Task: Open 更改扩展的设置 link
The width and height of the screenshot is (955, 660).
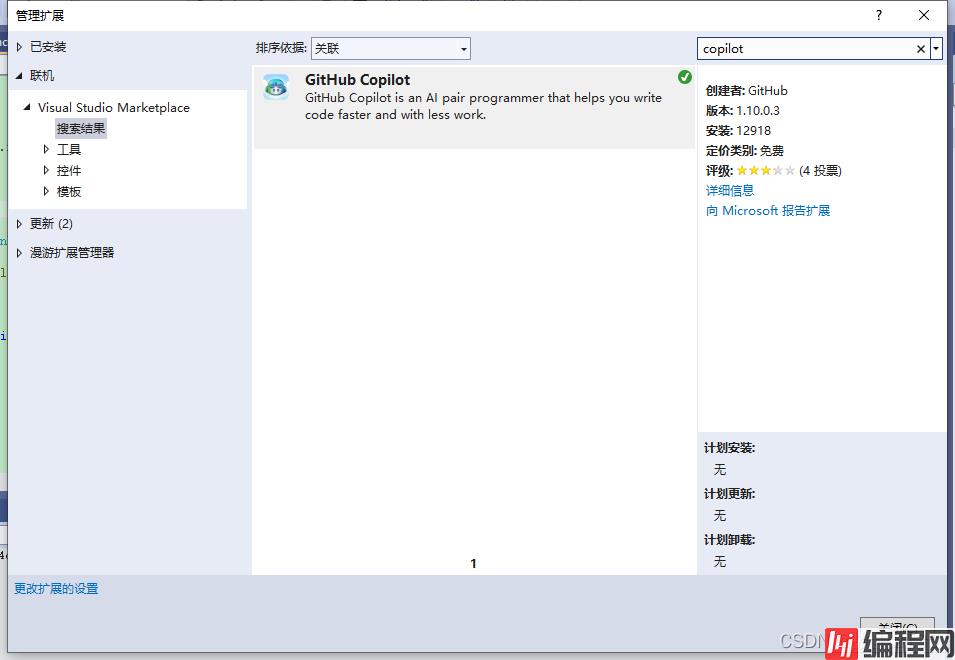Action: coord(56,589)
